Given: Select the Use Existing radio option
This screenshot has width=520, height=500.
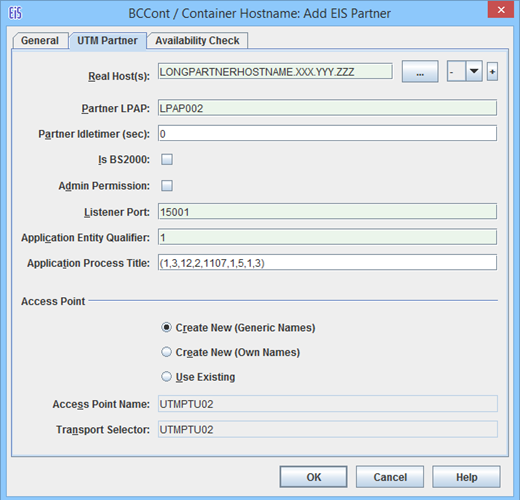Looking at the screenshot, I should pos(166,377).
